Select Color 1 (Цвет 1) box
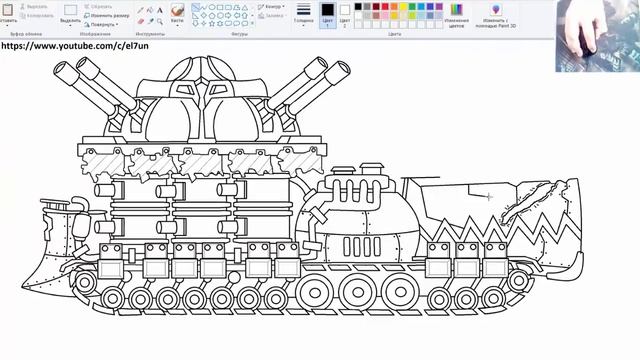This screenshot has width=640, height=360. 328,16
